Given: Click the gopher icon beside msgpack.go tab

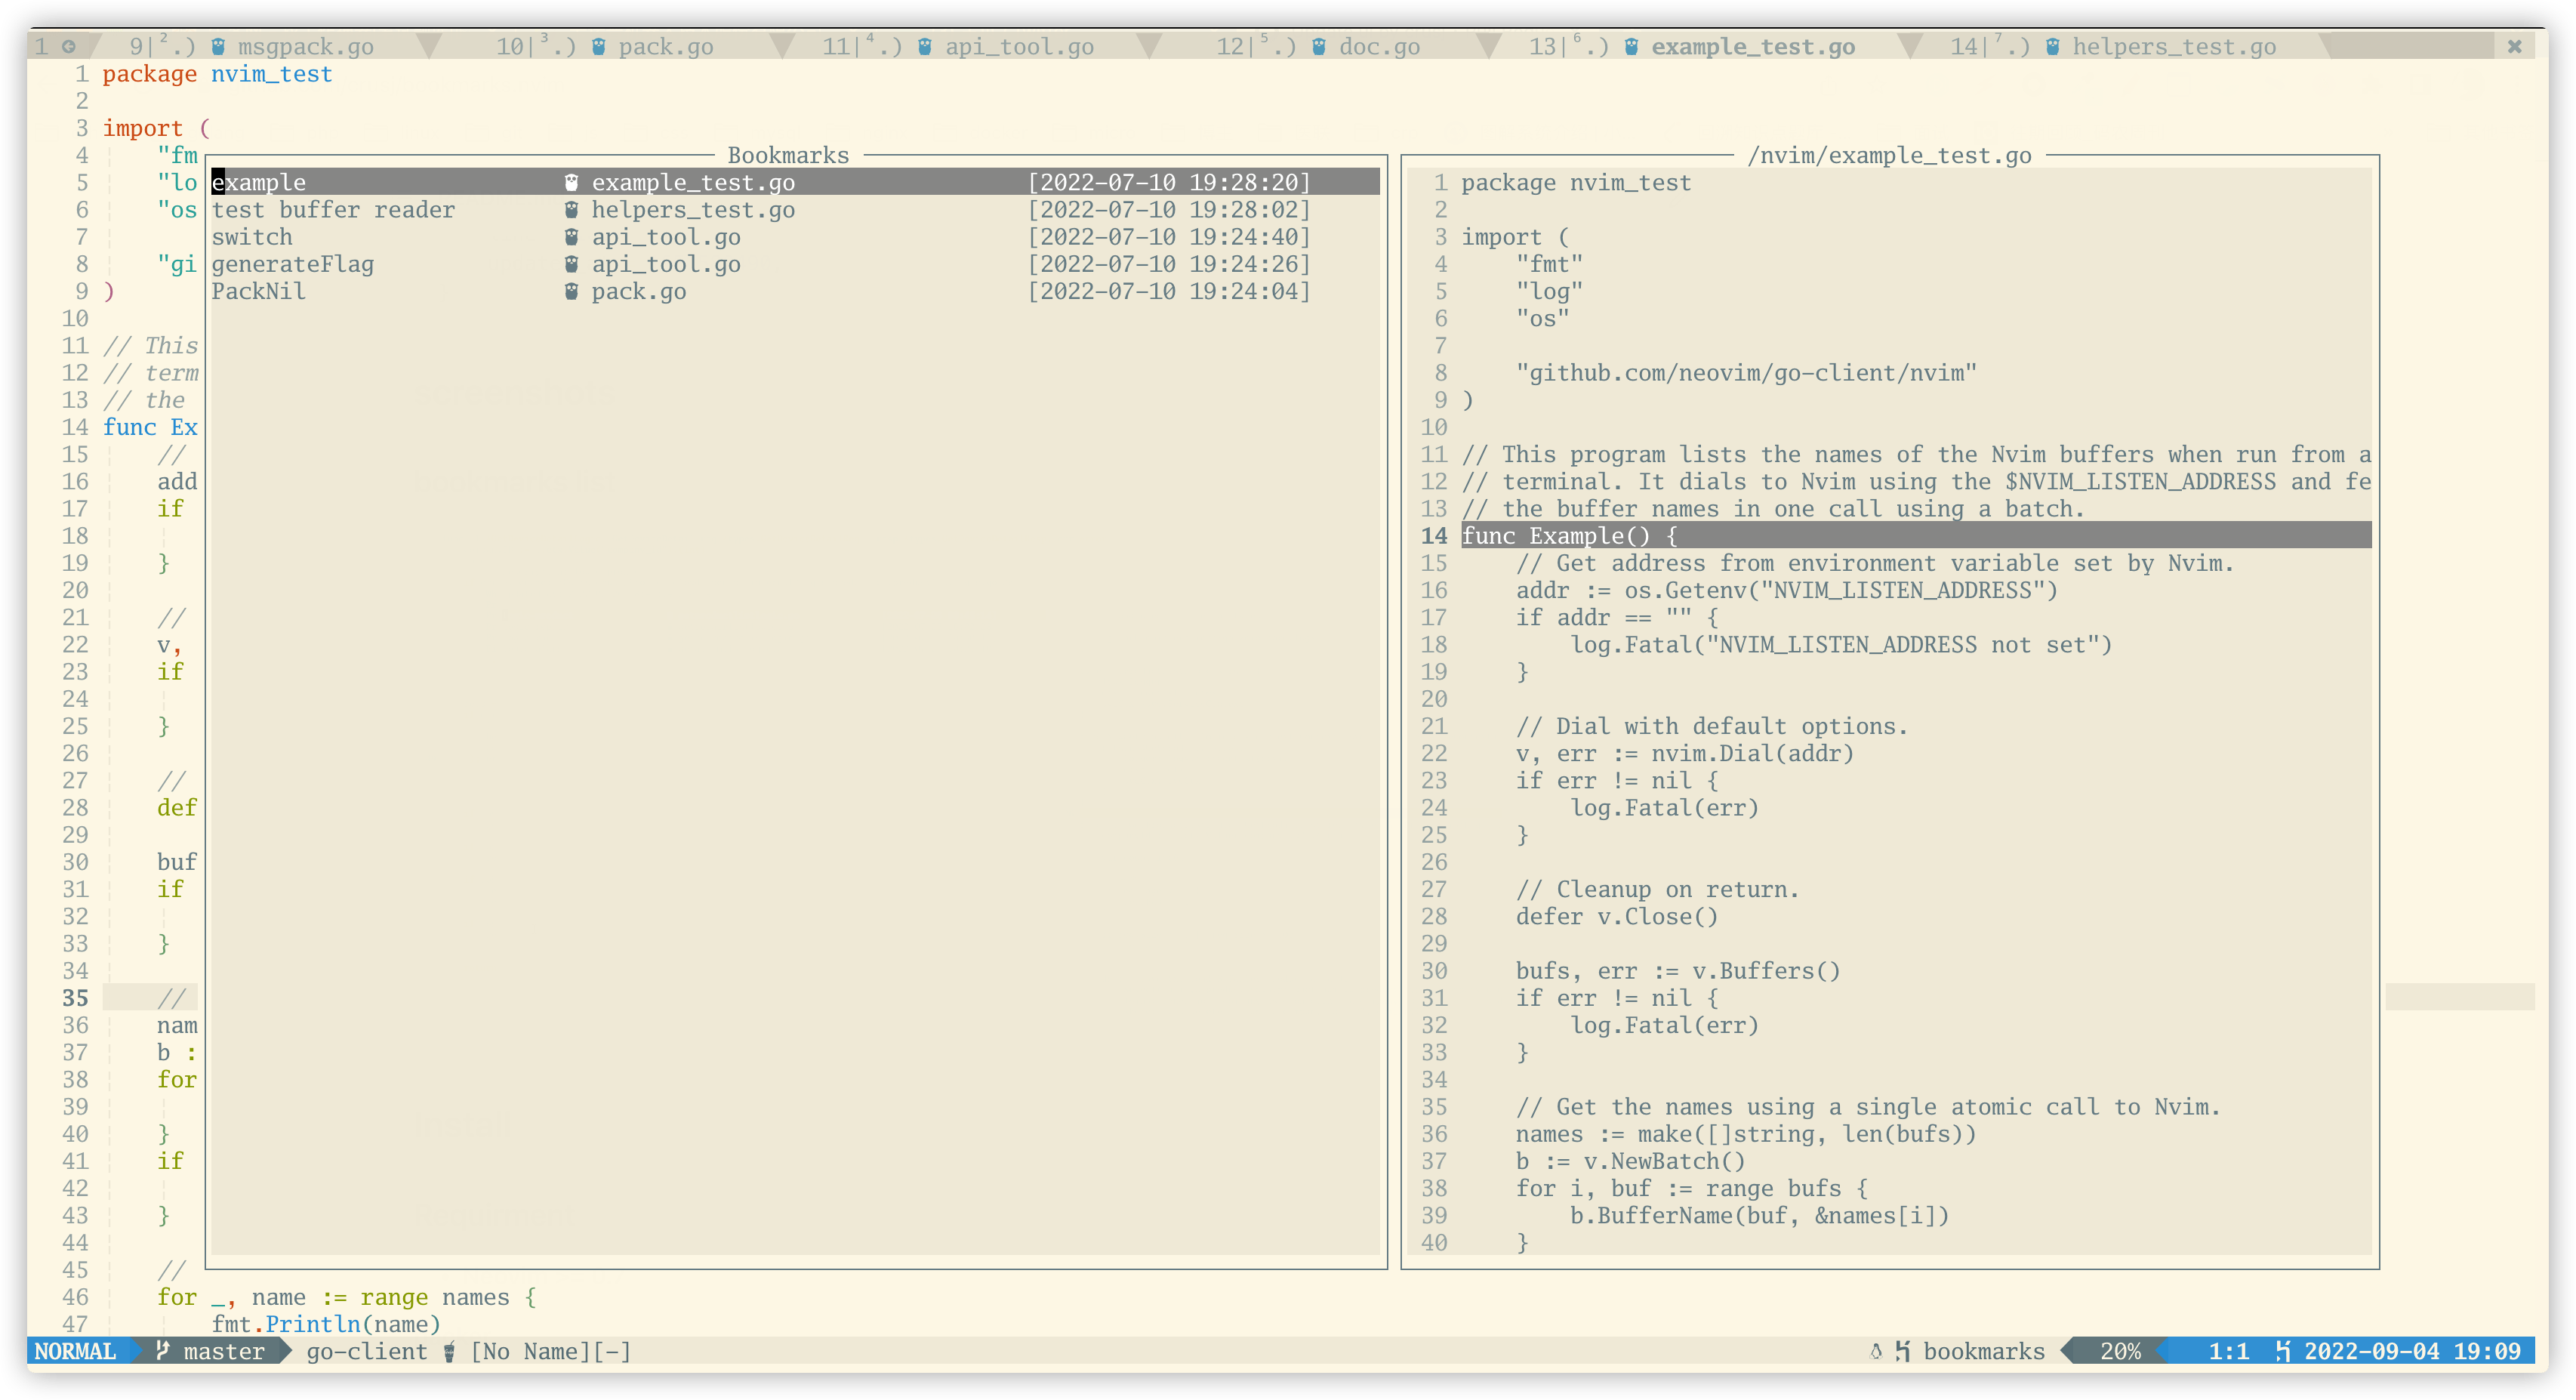Looking at the screenshot, I should 218,47.
